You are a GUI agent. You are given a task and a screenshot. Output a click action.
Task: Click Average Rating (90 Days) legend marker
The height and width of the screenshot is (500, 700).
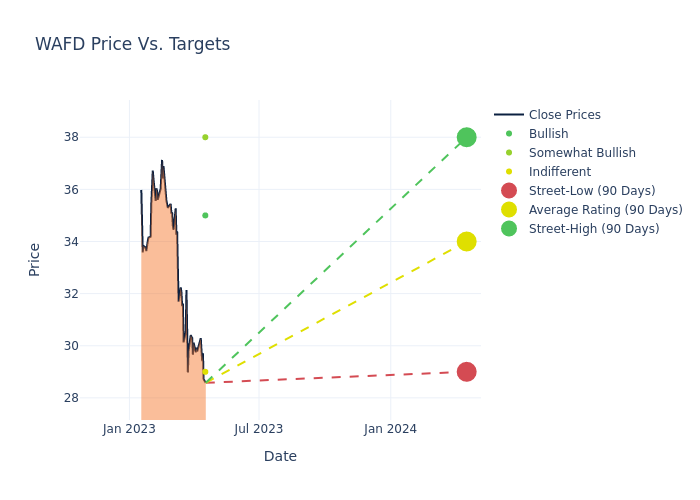coord(509,210)
